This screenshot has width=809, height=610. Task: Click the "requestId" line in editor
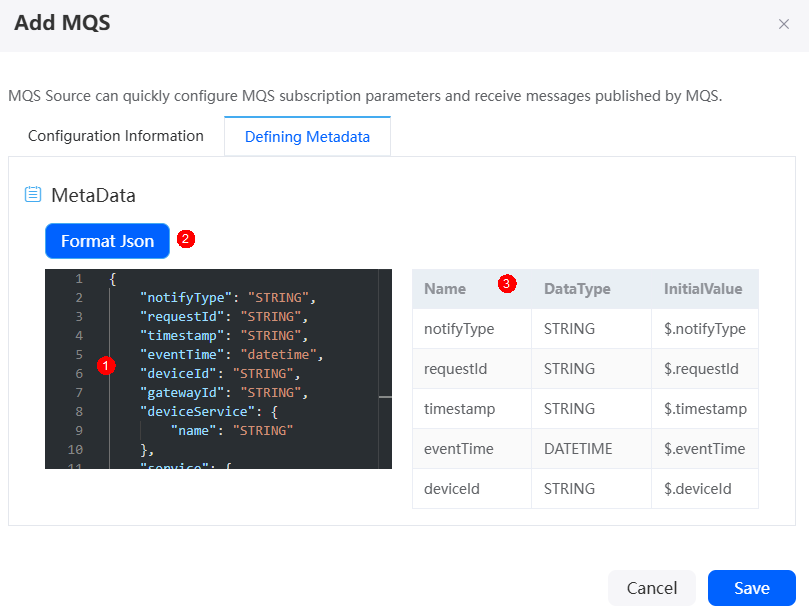click(x=223, y=317)
